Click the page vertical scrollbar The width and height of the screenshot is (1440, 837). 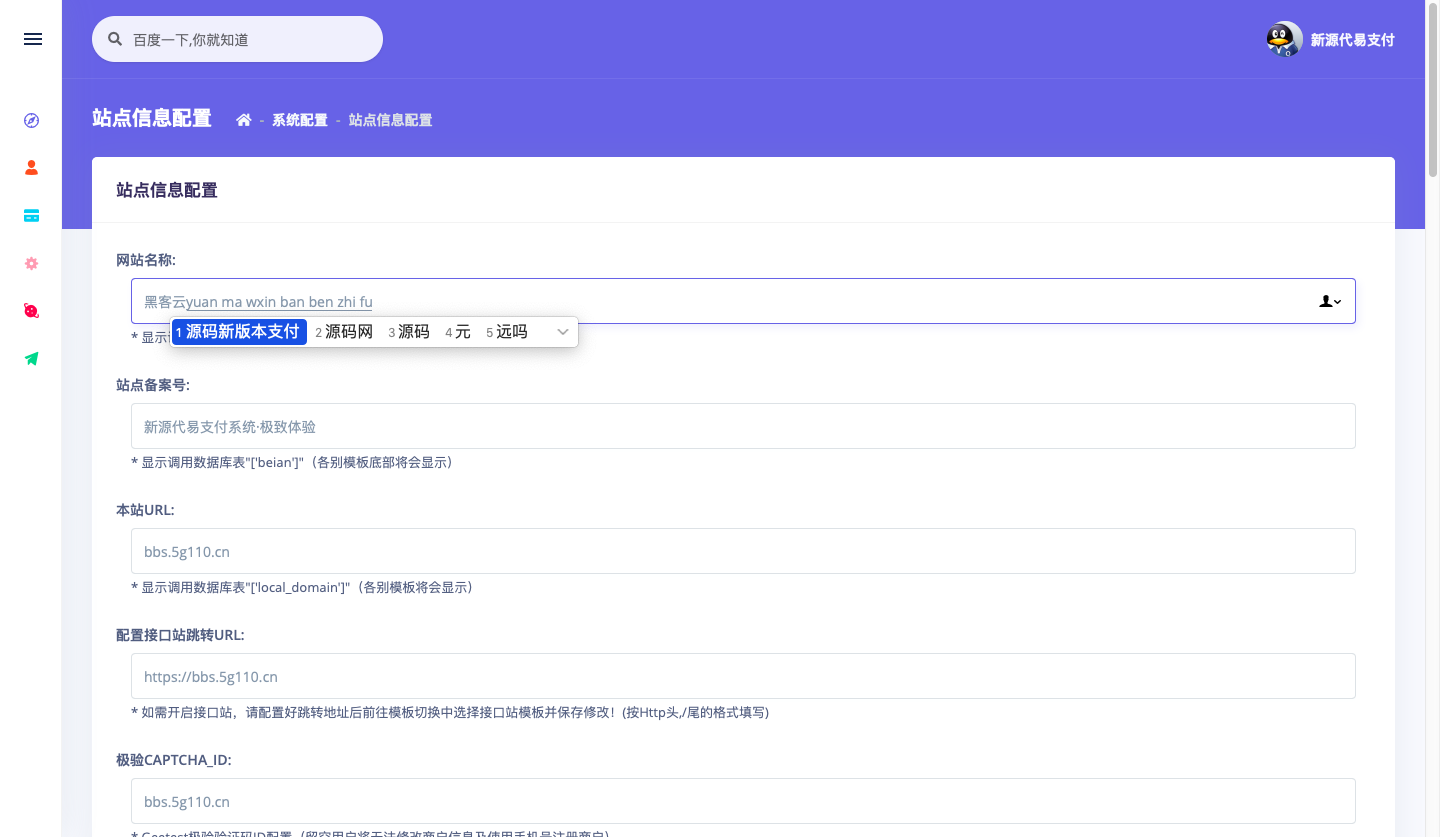point(1432,90)
